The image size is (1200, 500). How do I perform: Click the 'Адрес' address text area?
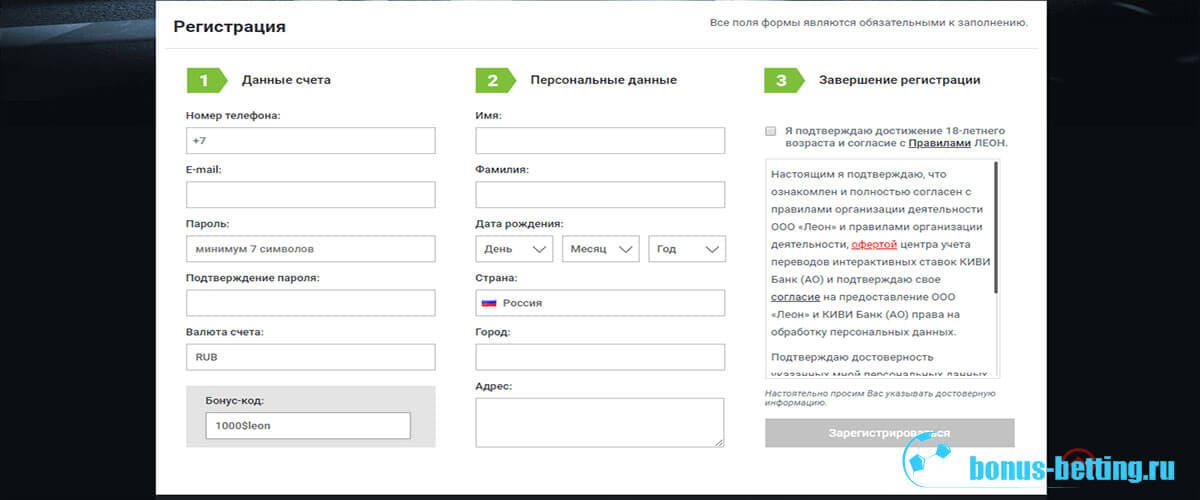pyautogui.click(x=600, y=422)
